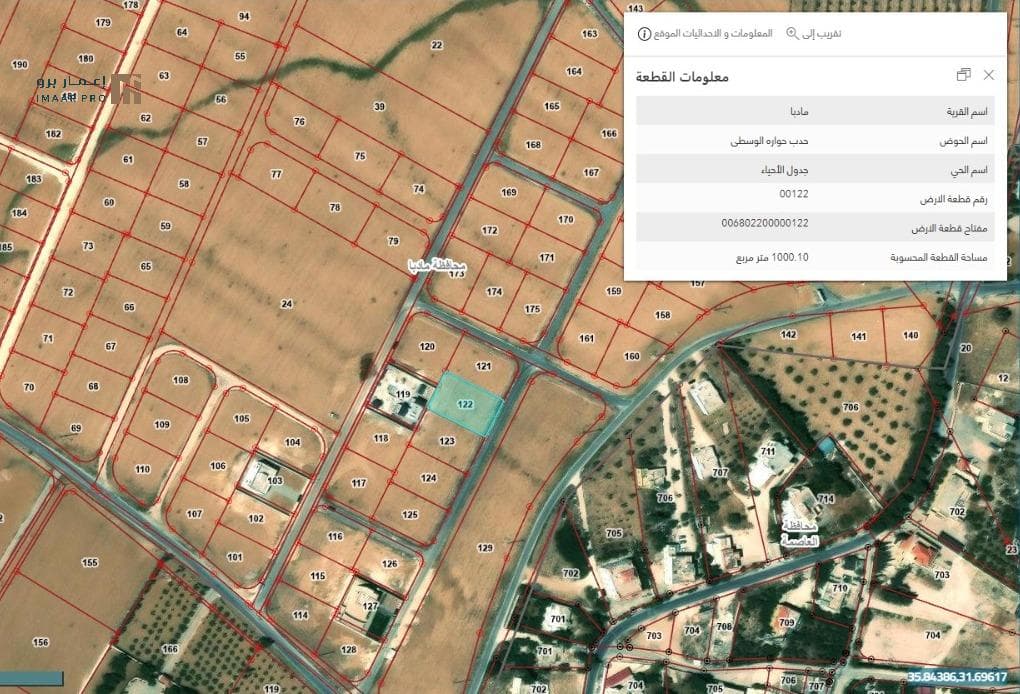Click the محافظة العاصمة map label

tap(799, 533)
